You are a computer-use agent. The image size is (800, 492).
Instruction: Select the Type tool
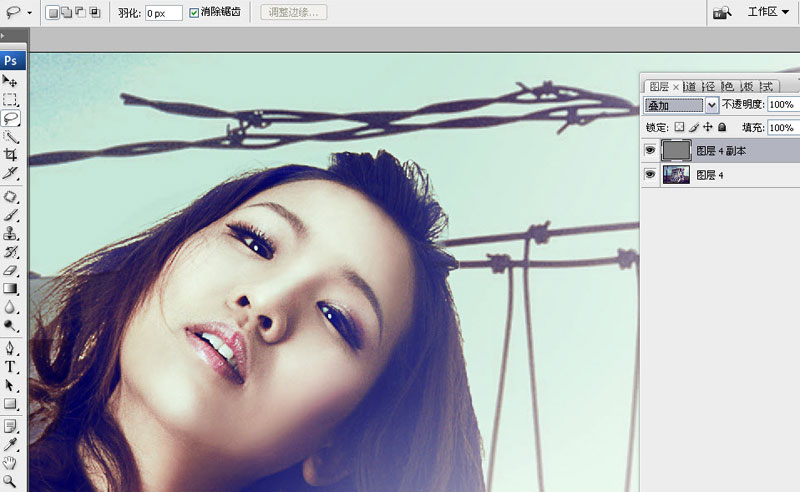tap(10, 367)
